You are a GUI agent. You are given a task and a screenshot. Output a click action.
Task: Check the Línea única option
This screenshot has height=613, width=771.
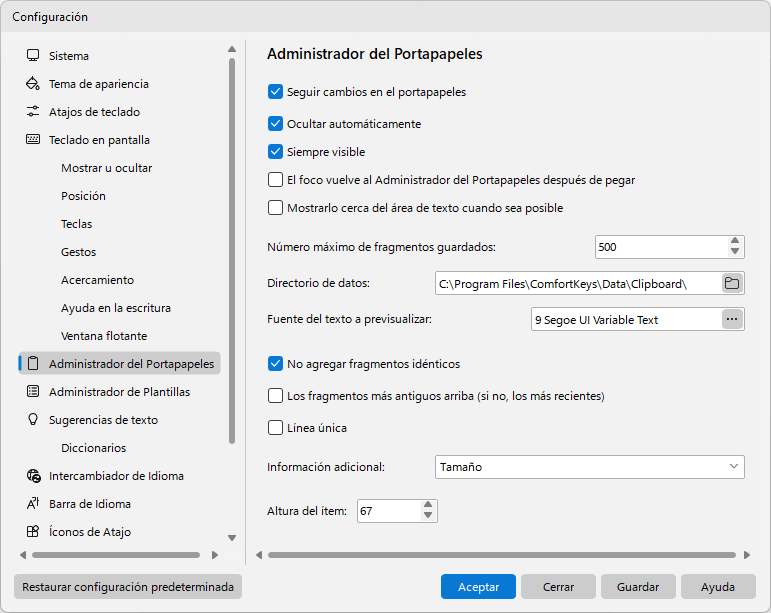point(275,428)
